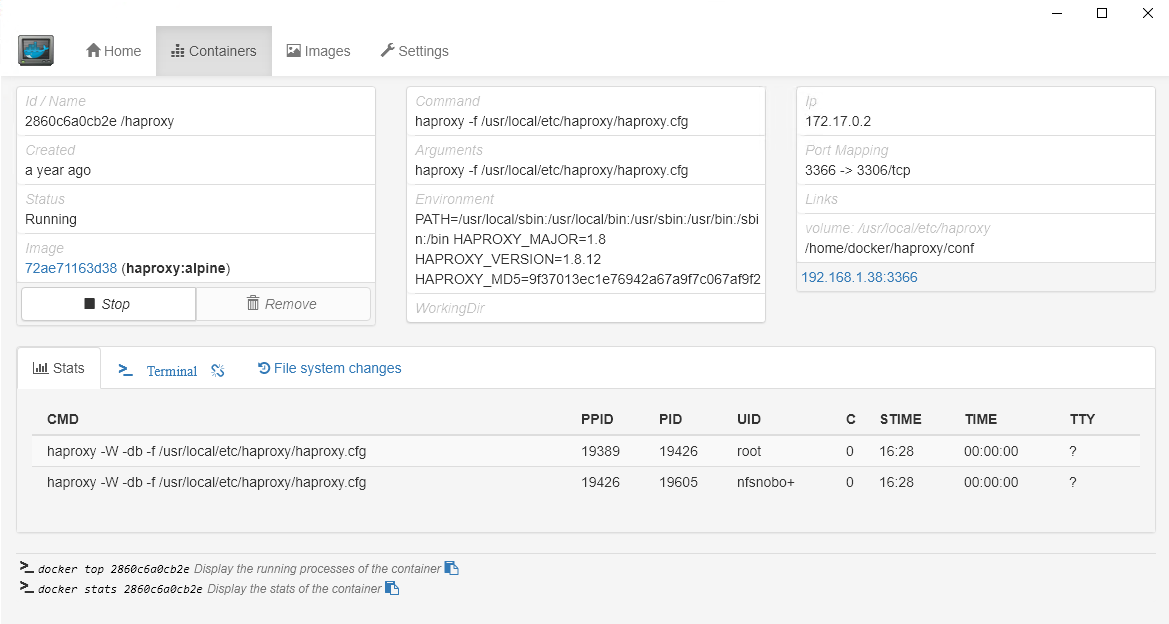Screen dimensions: 1169x624
Task: Click the Running status value
Action: pyautogui.click(x=51, y=220)
